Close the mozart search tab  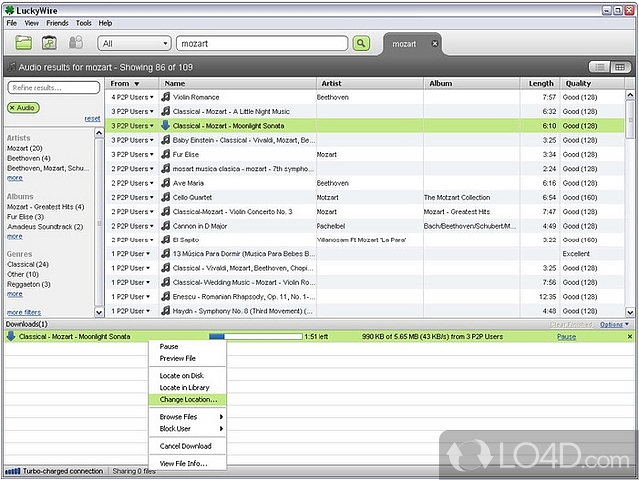[x=435, y=44]
